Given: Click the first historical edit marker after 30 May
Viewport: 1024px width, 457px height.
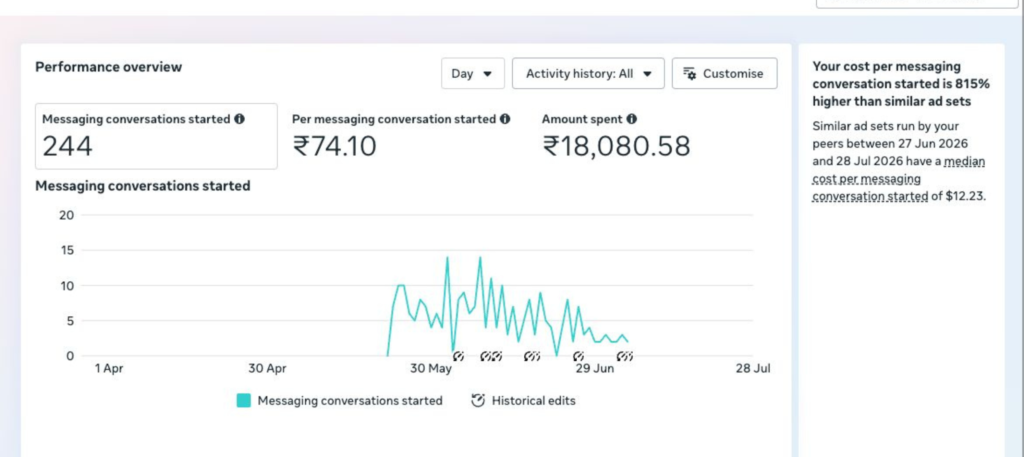Looking at the screenshot, I should (458, 356).
